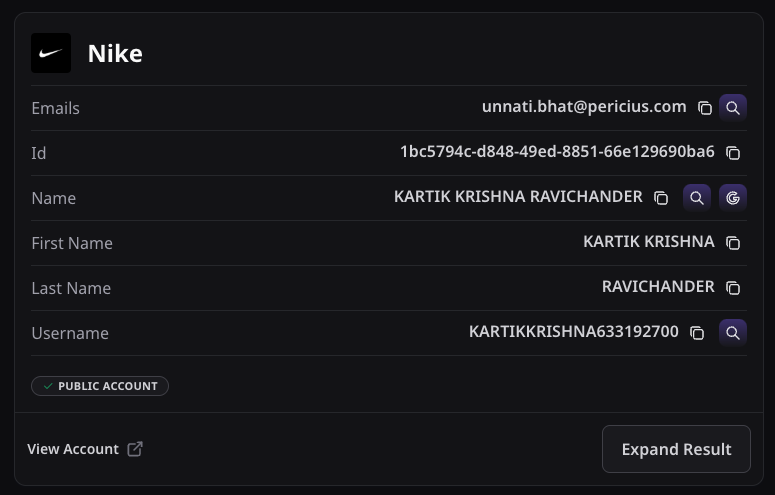Image resolution: width=775 pixels, height=495 pixels.
Task: Copy the Id value
Action: point(733,153)
